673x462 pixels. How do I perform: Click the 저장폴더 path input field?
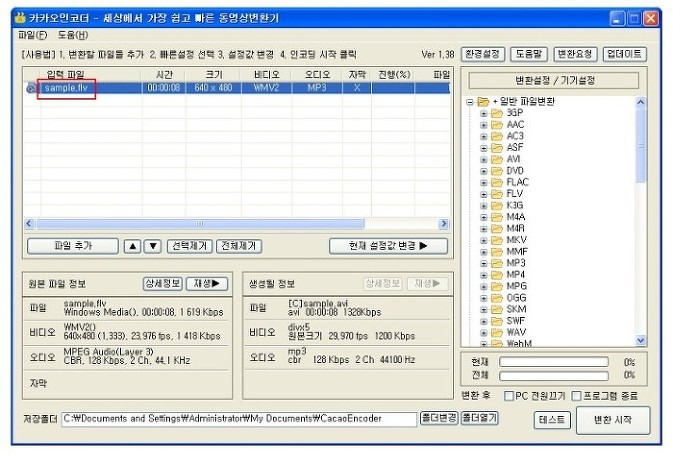[239, 419]
